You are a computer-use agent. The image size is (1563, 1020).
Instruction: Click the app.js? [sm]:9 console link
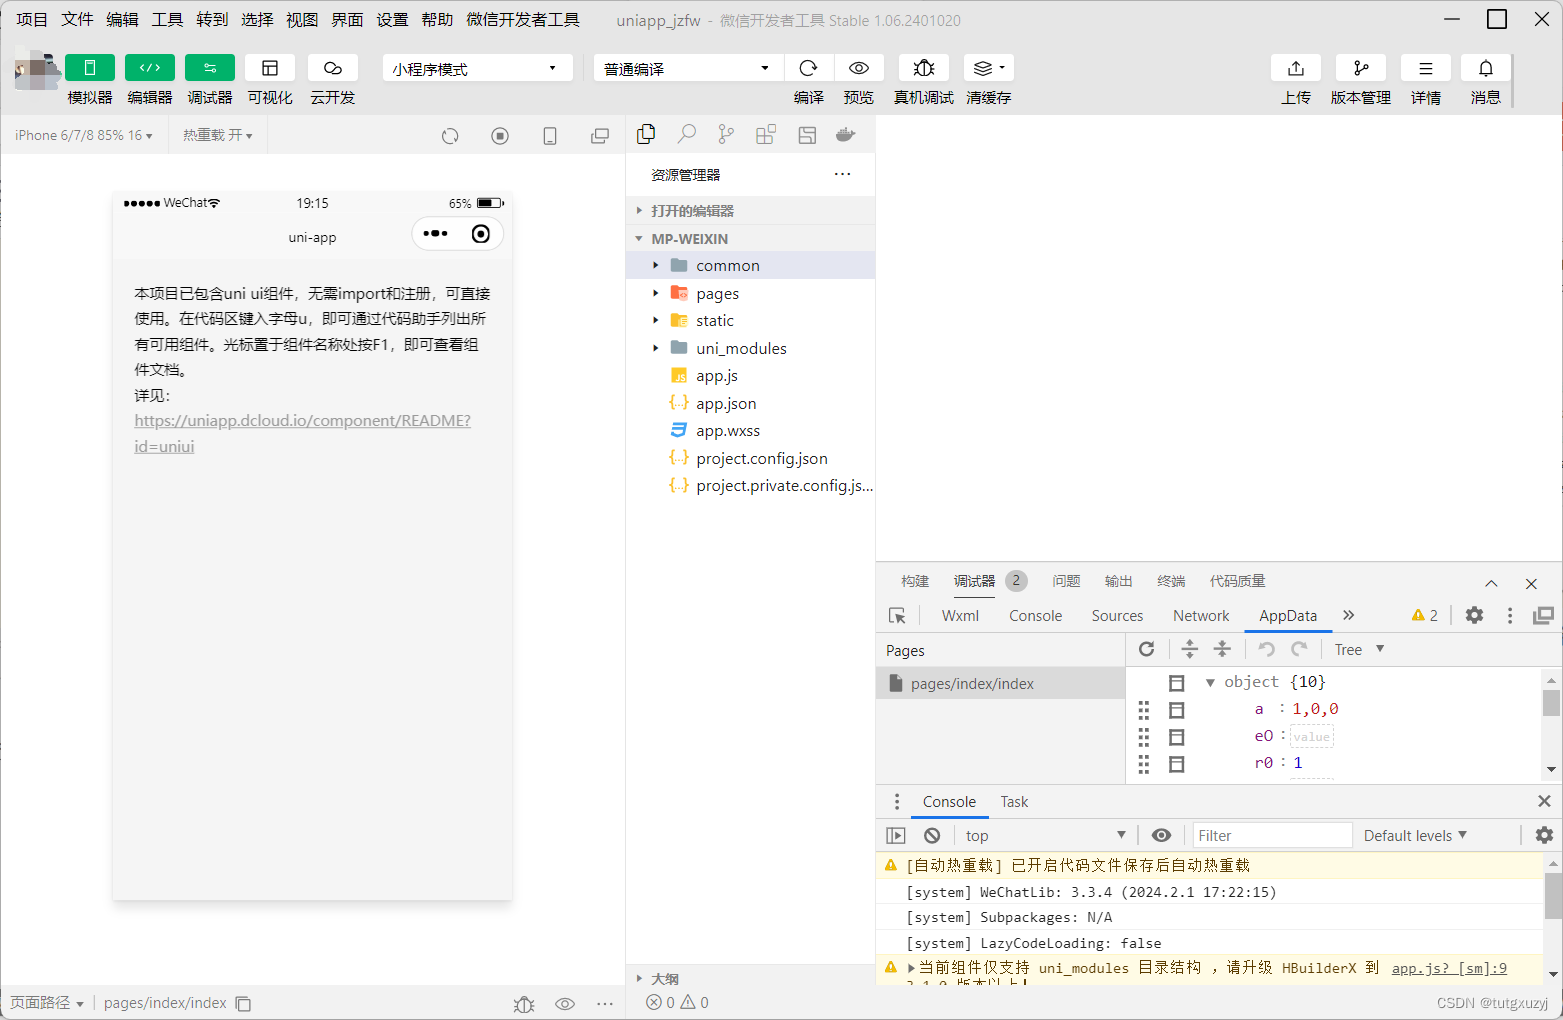pyautogui.click(x=1449, y=967)
